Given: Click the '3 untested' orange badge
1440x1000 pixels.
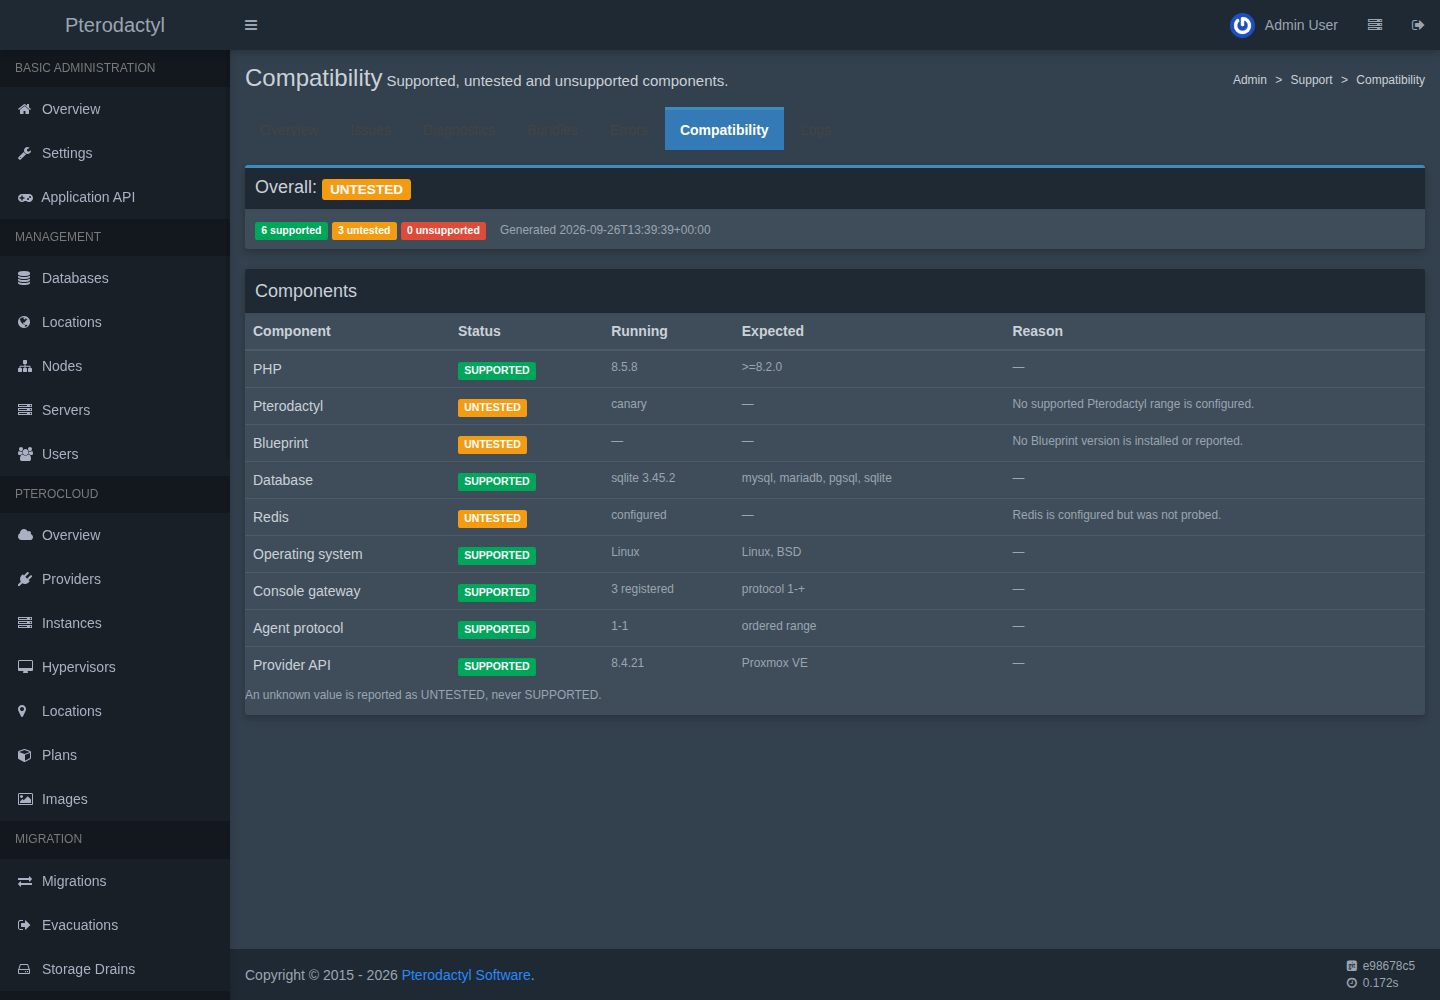Looking at the screenshot, I should coord(364,231).
